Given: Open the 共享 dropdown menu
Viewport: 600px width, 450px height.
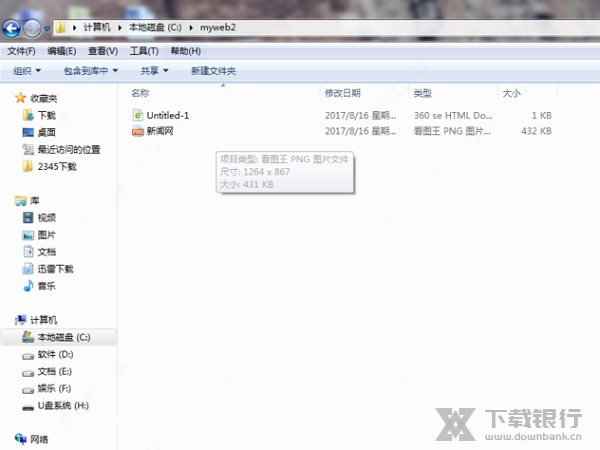Looking at the screenshot, I should (154, 71).
